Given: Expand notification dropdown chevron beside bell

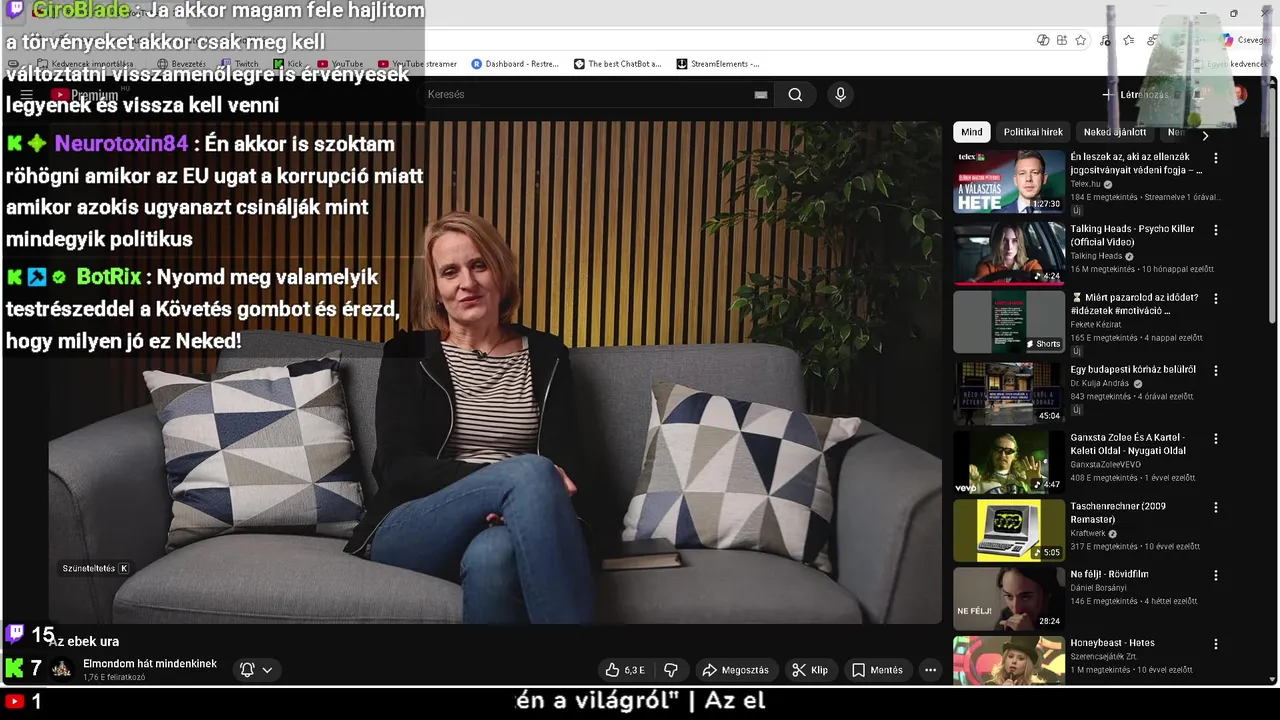Looking at the screenshot, I should point(267,670).
